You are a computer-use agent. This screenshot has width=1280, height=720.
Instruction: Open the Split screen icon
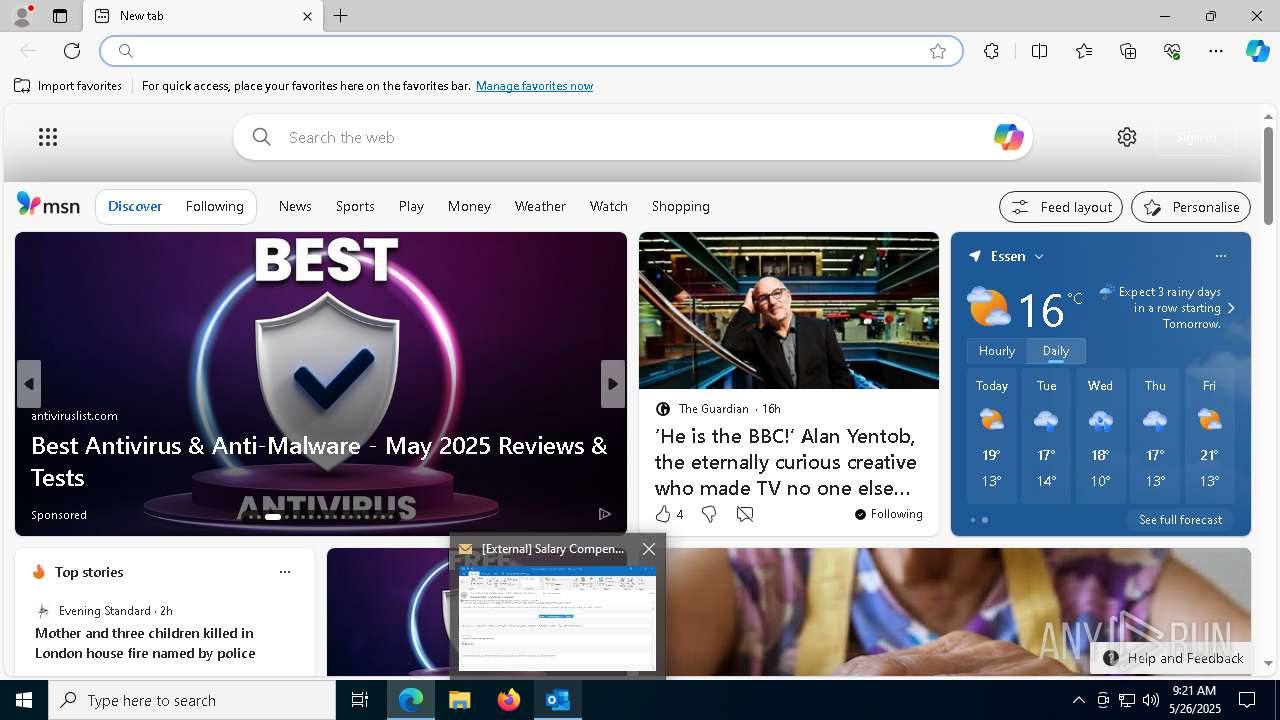1039,51
